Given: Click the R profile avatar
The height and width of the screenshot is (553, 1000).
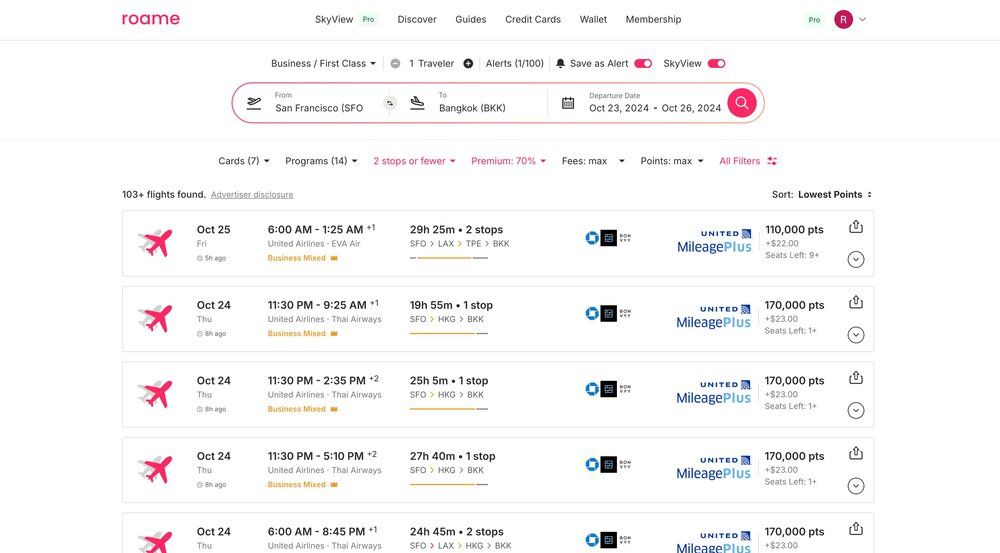Looking at the screenshot, I should tap(843, 20).
